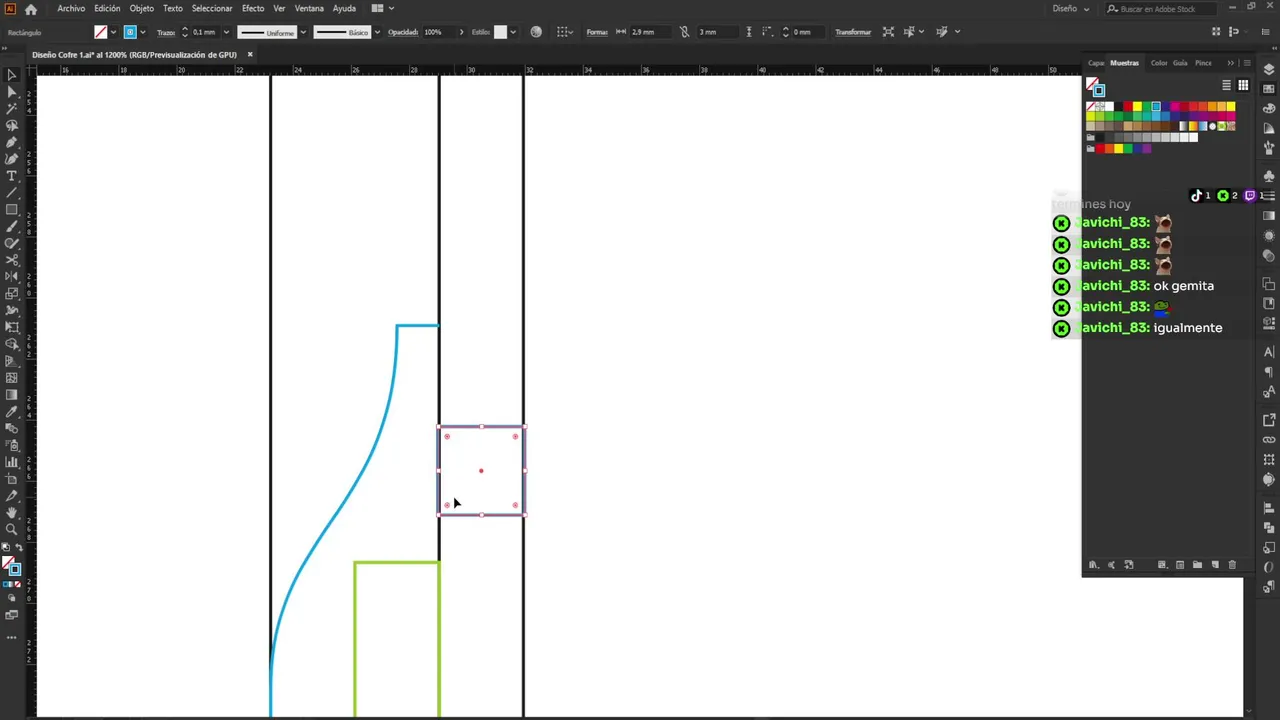Open the Layers panel icon in right dock
The image size is (1280, 720).
(1269, 69)
